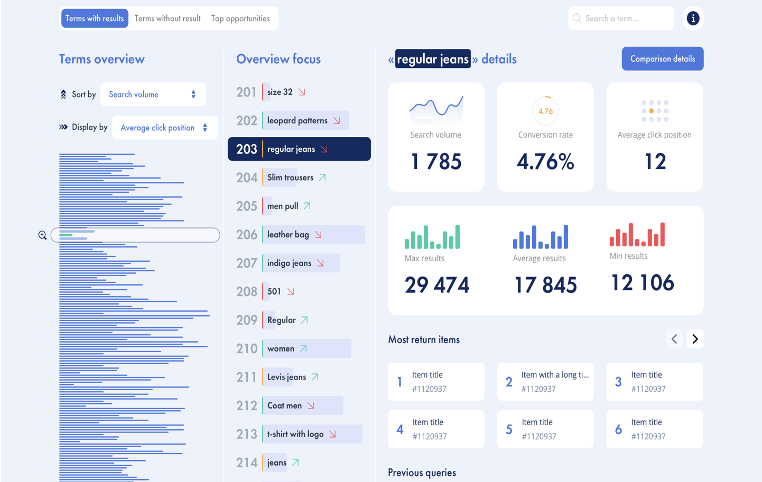Image resolution: width=762 pixels, height=482 pixels.
Task: Open the Sort by Search volume dropdown
Action: click(x=153, y=94)
